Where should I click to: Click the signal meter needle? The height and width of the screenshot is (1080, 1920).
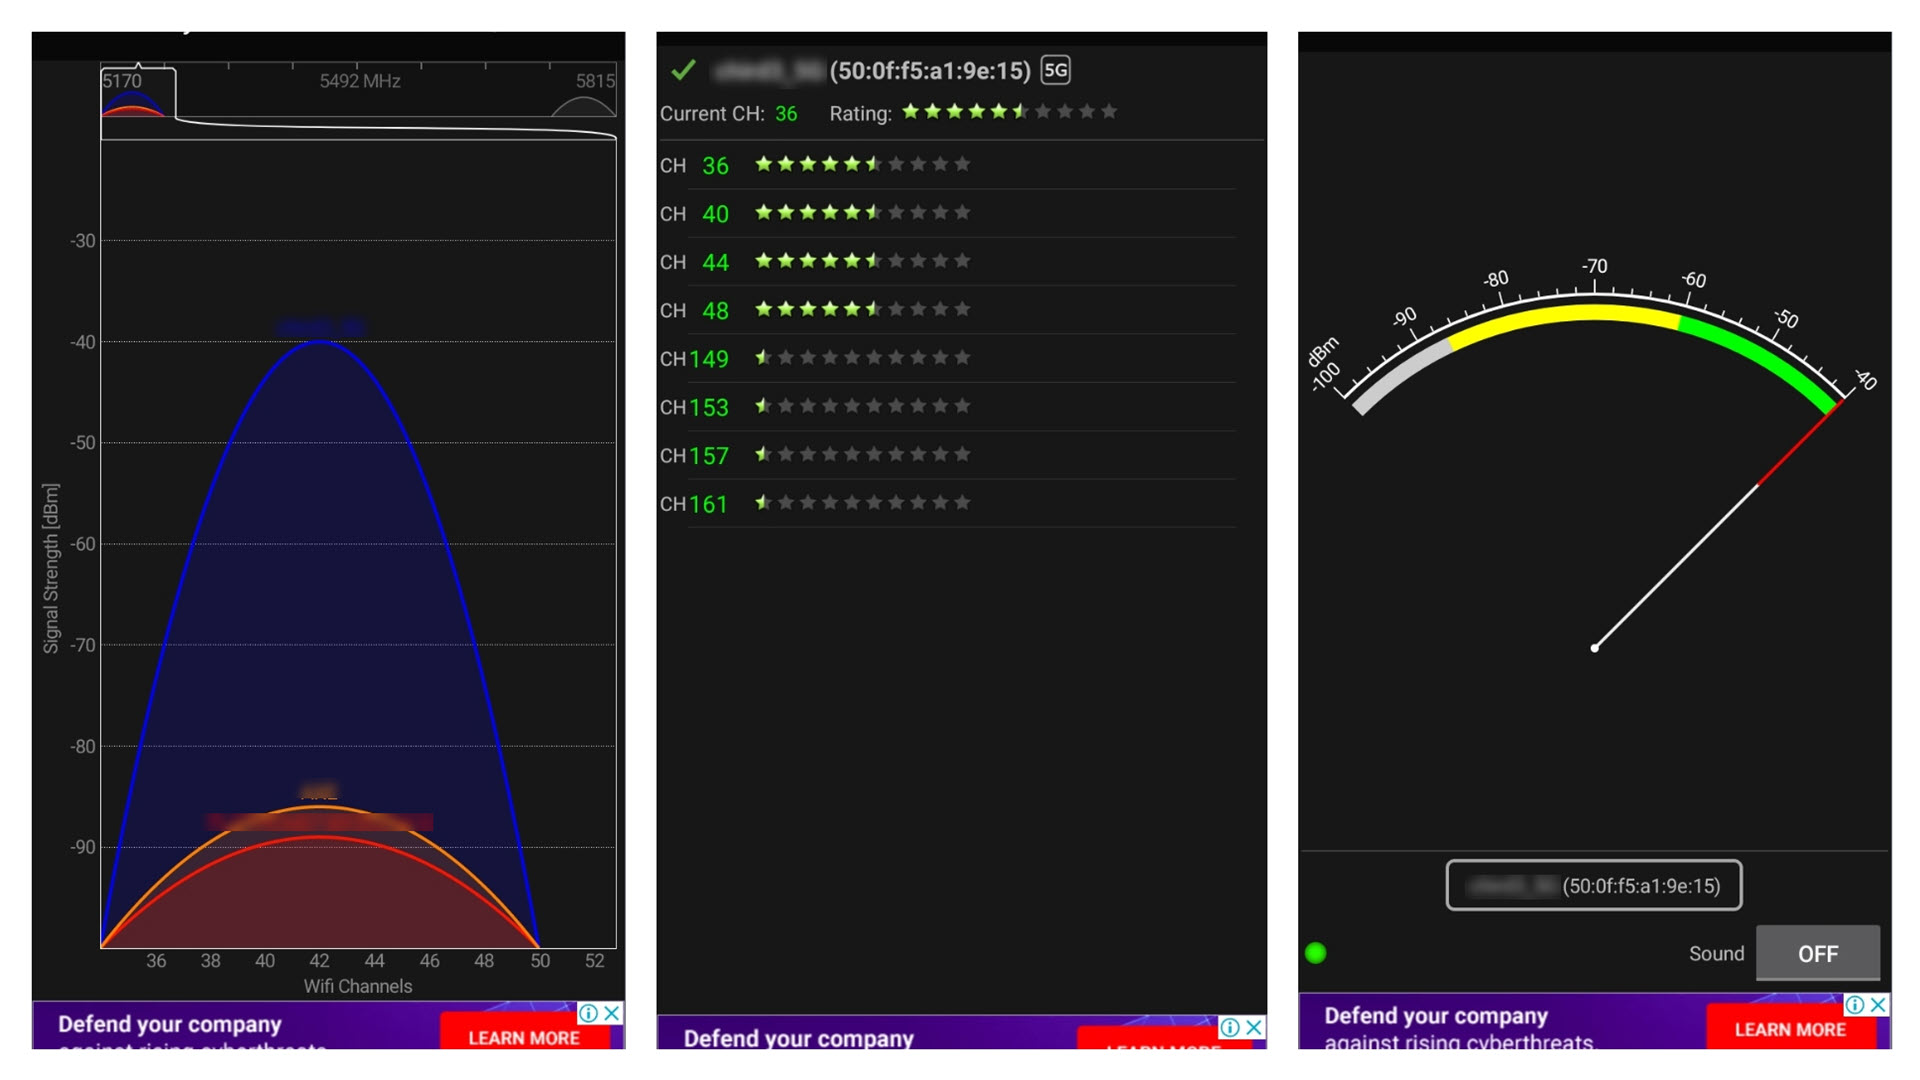point(1716,526)
